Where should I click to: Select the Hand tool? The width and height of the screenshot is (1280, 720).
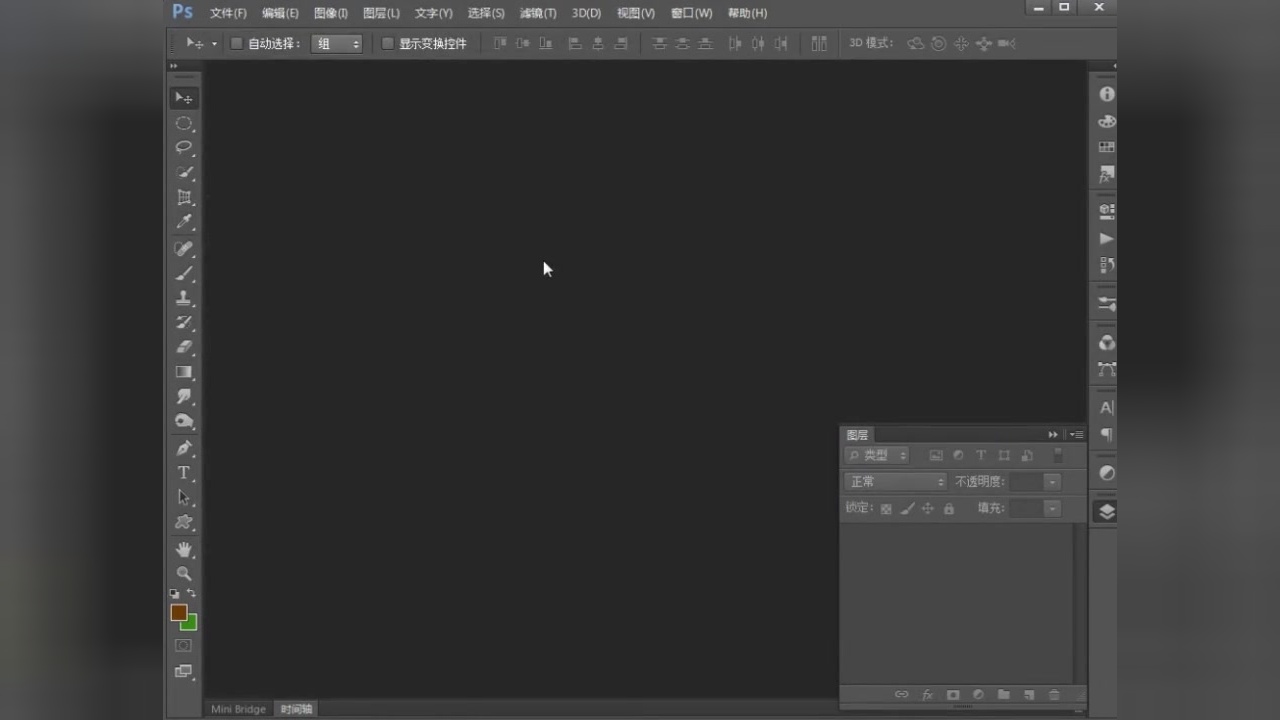[x=184, y=549]
